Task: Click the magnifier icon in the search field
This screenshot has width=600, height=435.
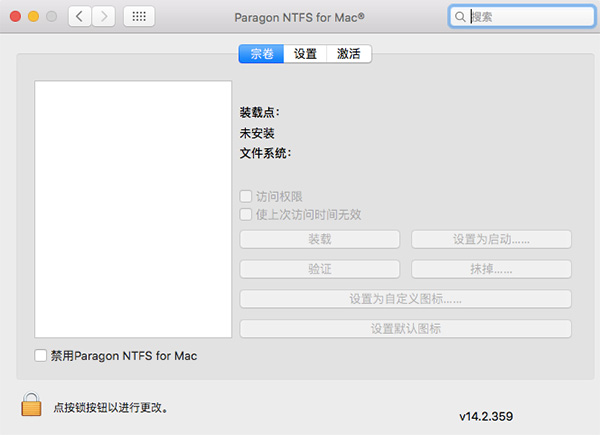Action: pyautogui.click(x=460, y=17)
